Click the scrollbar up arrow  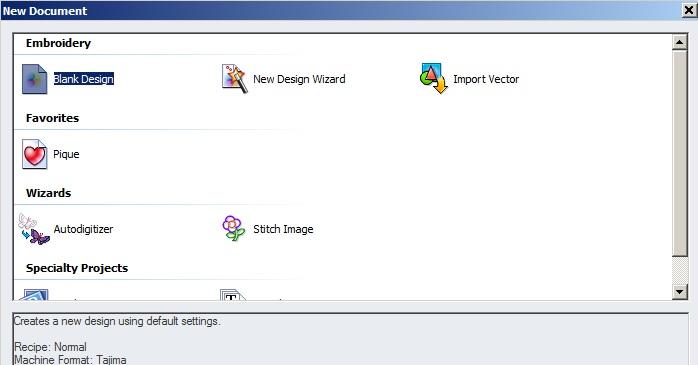point(680,42)
